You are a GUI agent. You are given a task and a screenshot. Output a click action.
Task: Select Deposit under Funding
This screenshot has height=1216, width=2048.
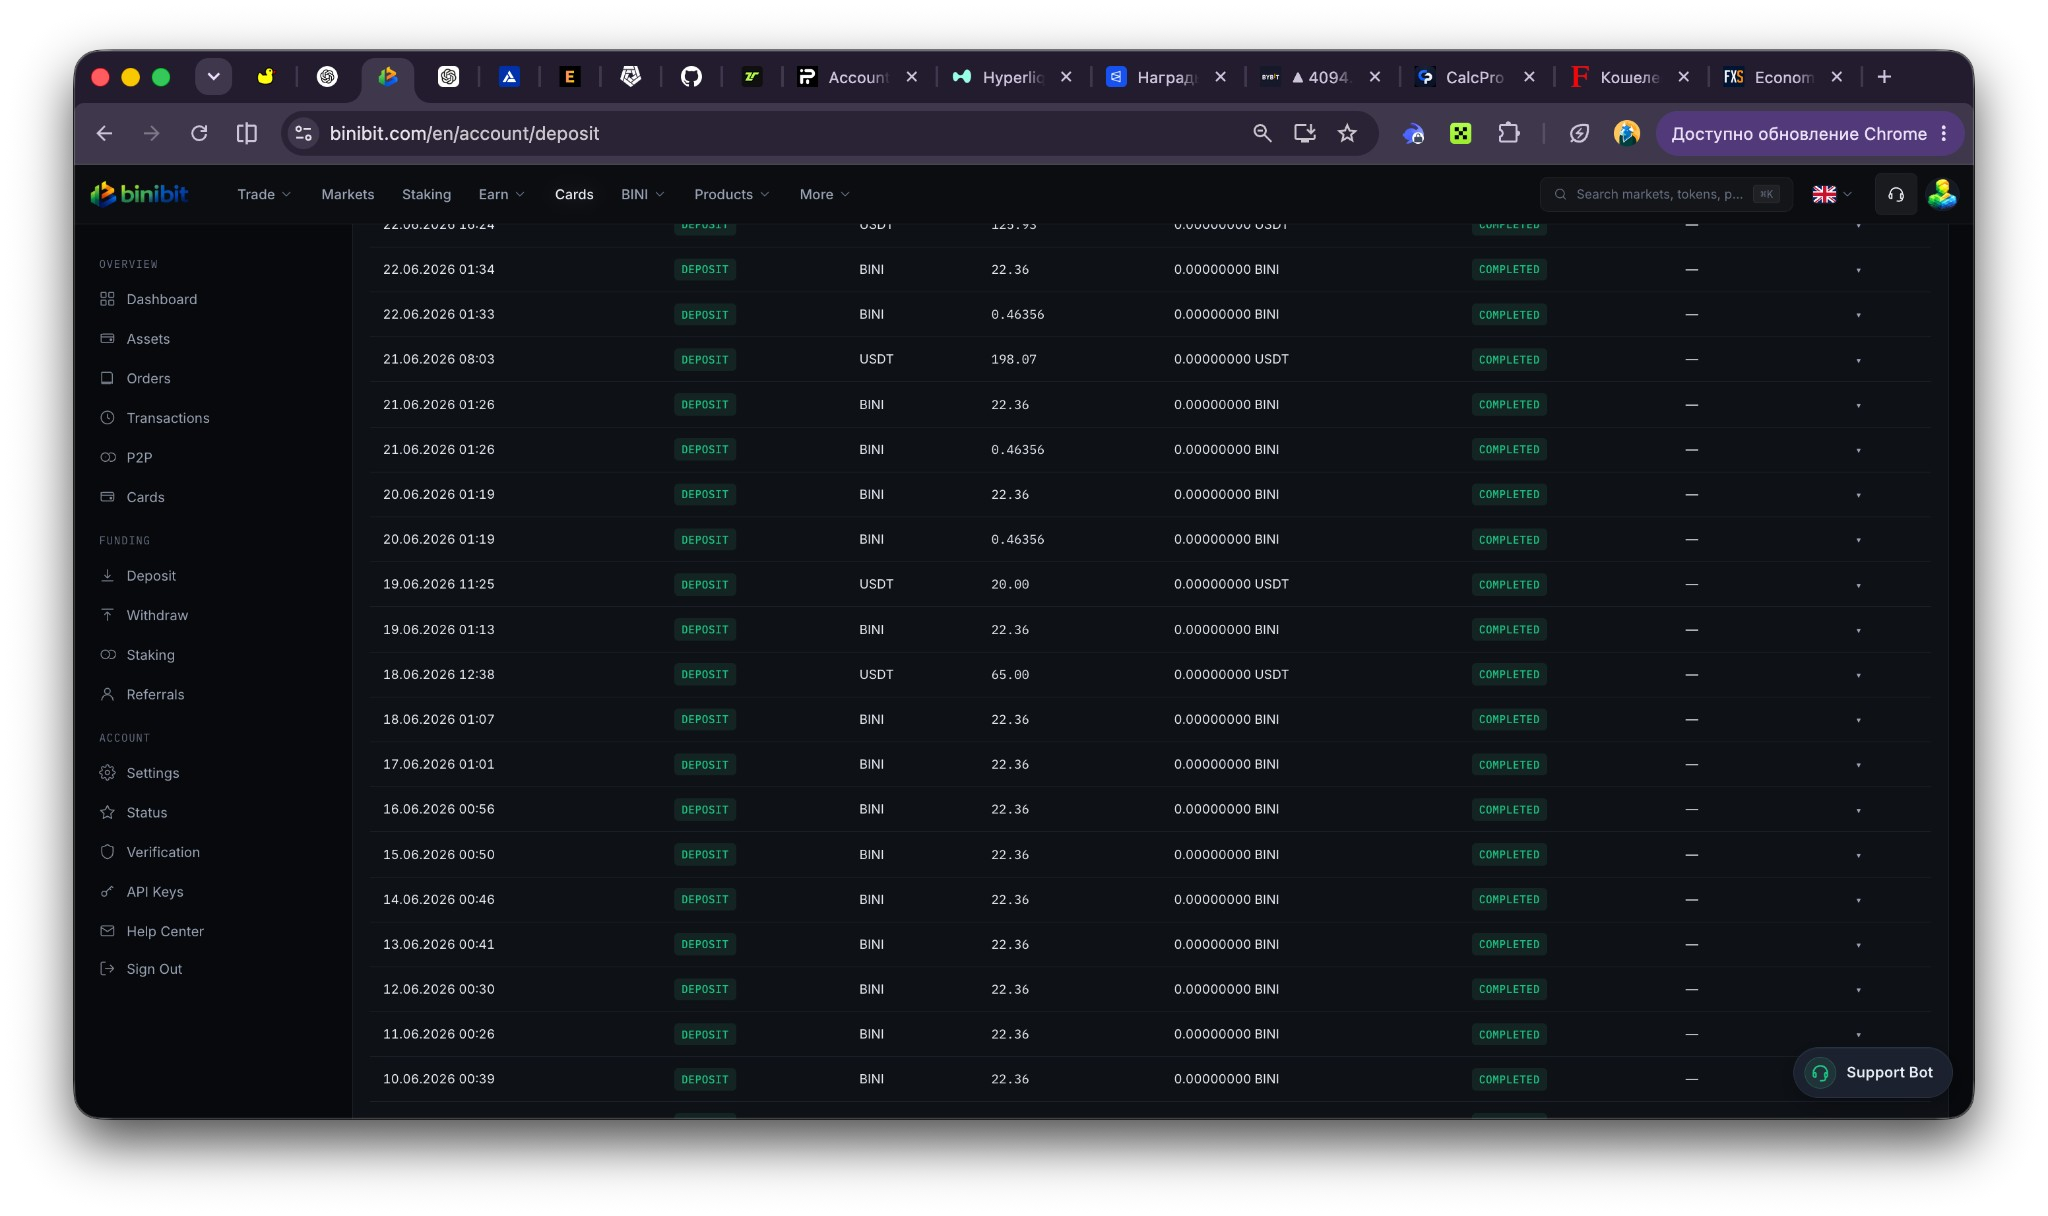150,576
